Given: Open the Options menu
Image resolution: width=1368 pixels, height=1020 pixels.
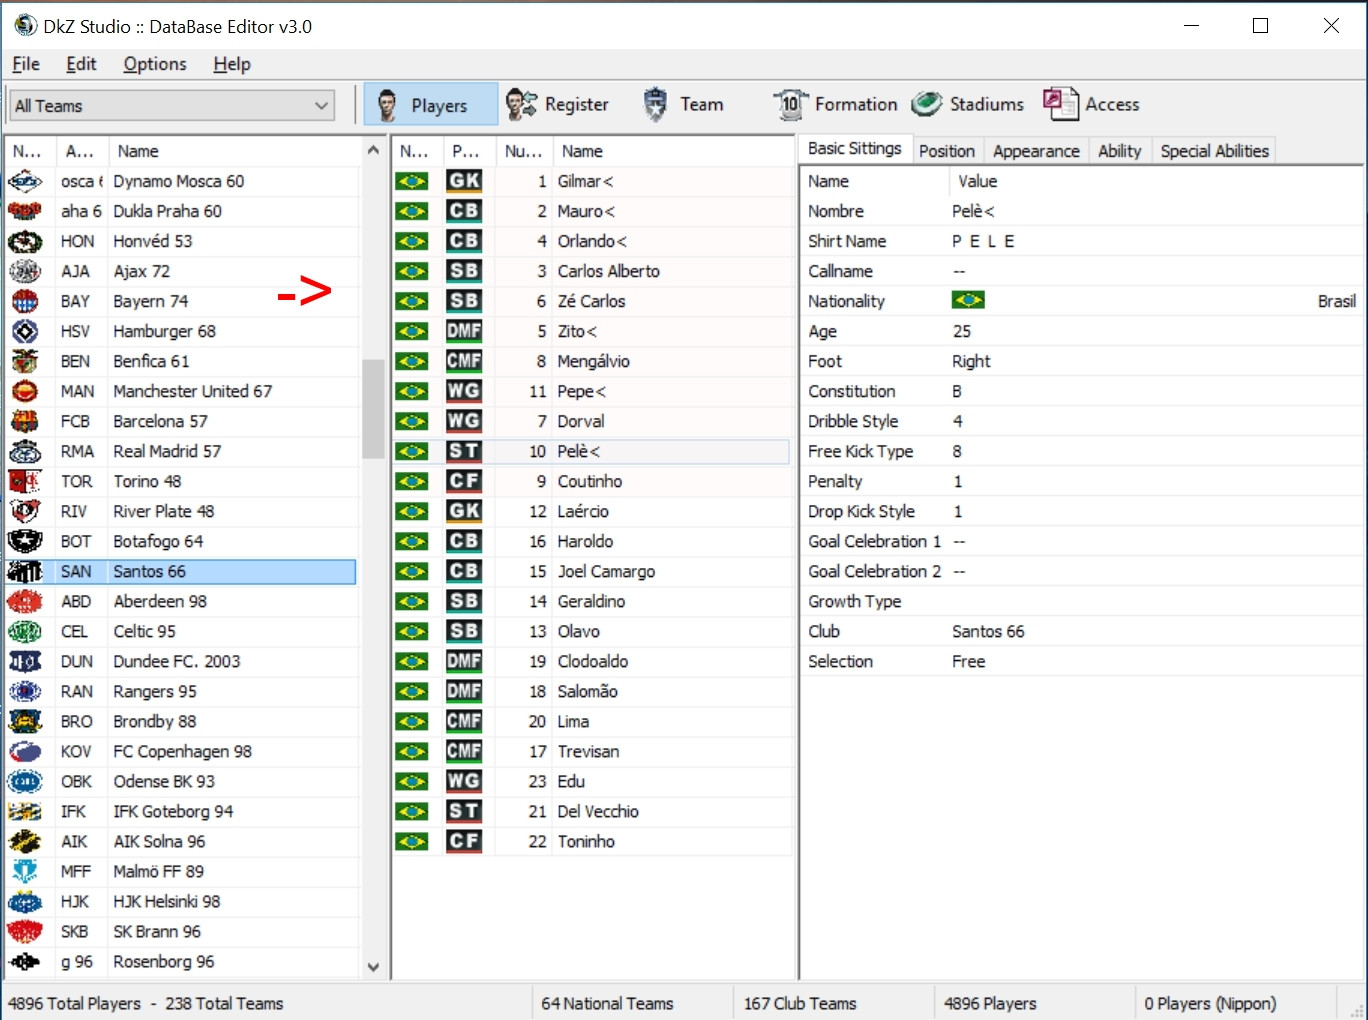Looking at the screenshot, I should point(155,64).
